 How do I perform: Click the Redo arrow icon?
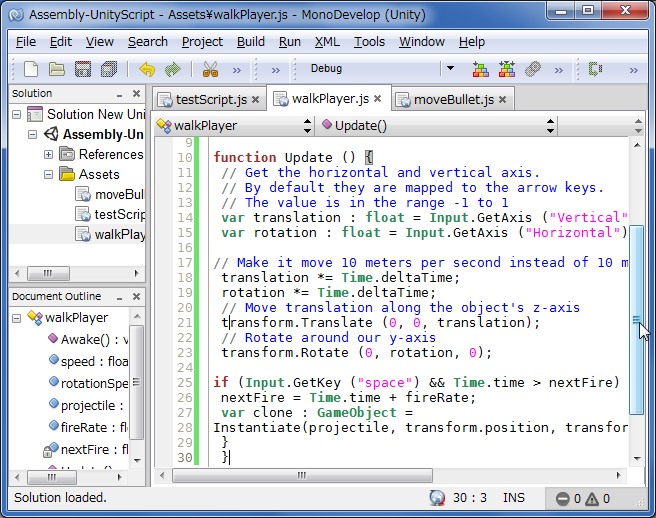[173, 69]
